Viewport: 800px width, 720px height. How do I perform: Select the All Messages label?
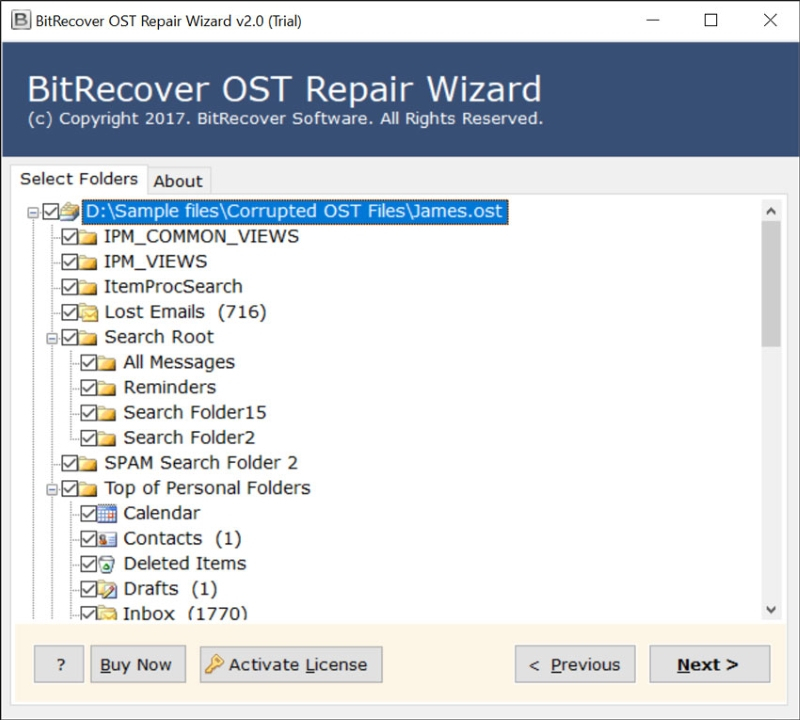tap(179, 362)
